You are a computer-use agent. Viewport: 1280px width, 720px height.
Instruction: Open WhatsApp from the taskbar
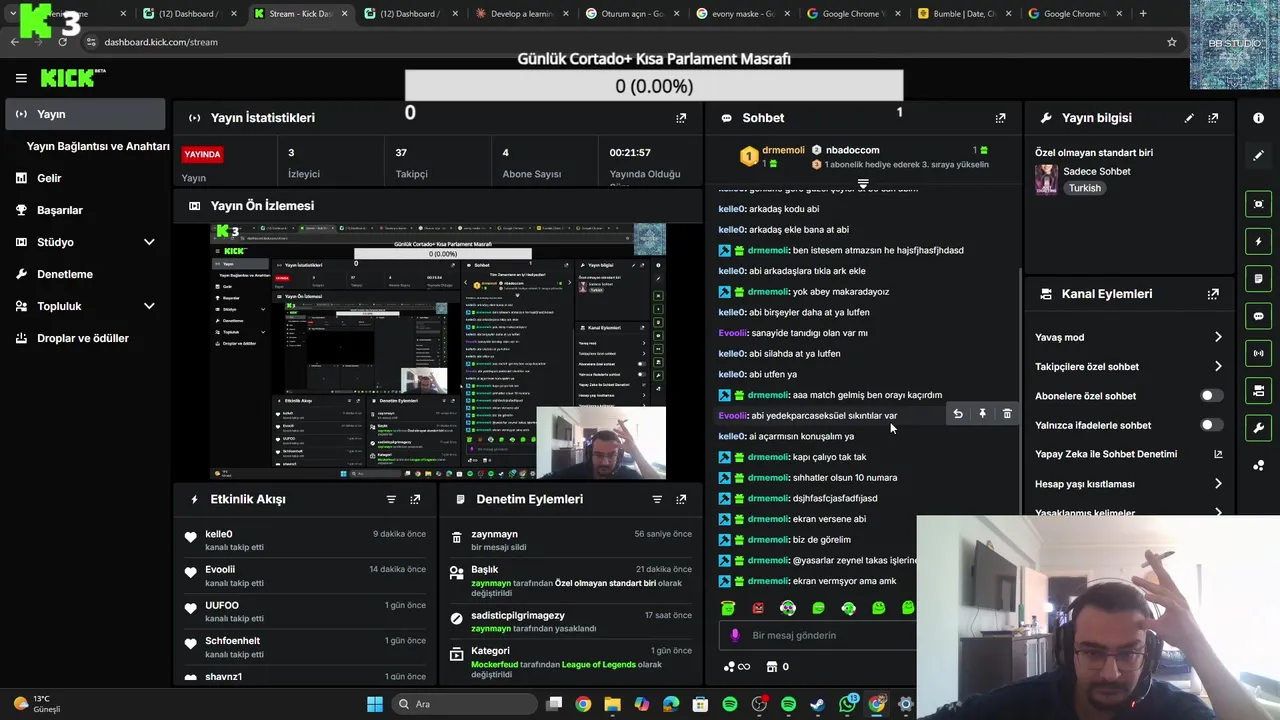[x=848, y=704]
